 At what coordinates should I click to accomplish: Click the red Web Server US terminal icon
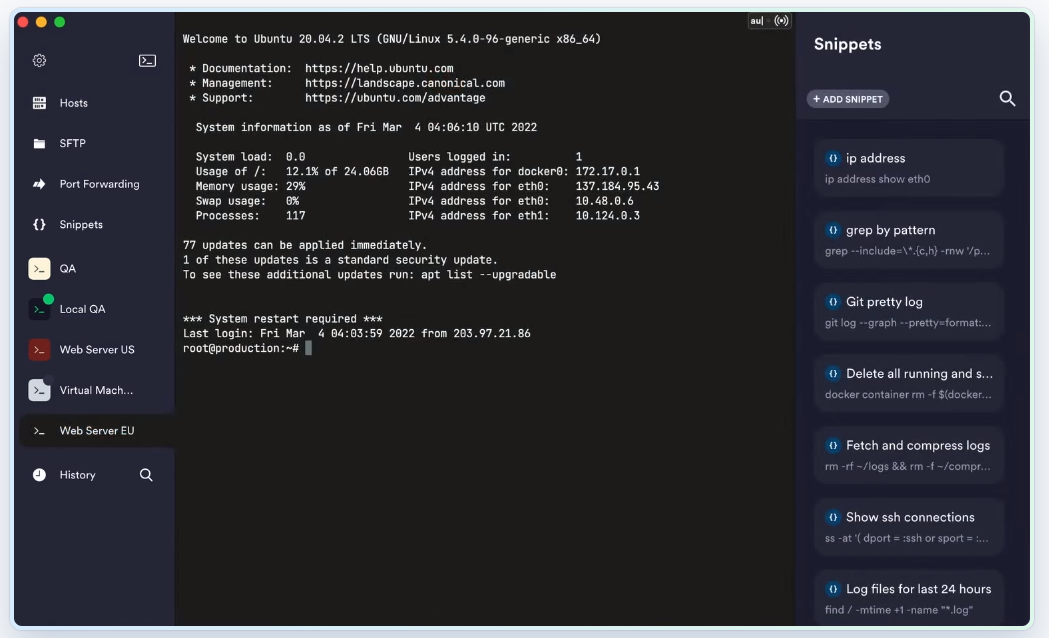tap(39, 350)
